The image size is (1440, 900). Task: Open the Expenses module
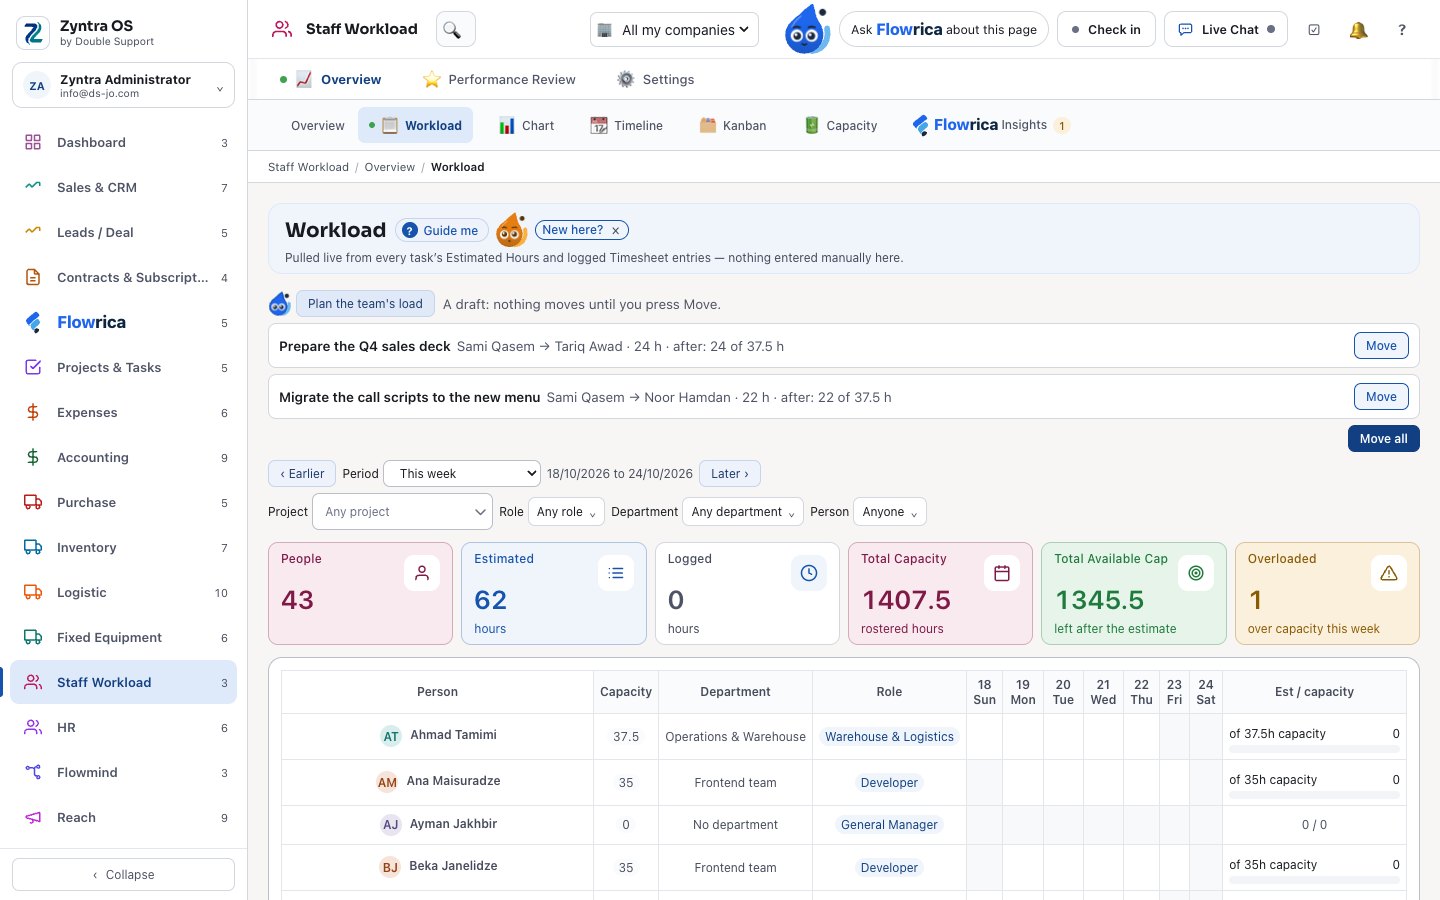tap(124, 413)
